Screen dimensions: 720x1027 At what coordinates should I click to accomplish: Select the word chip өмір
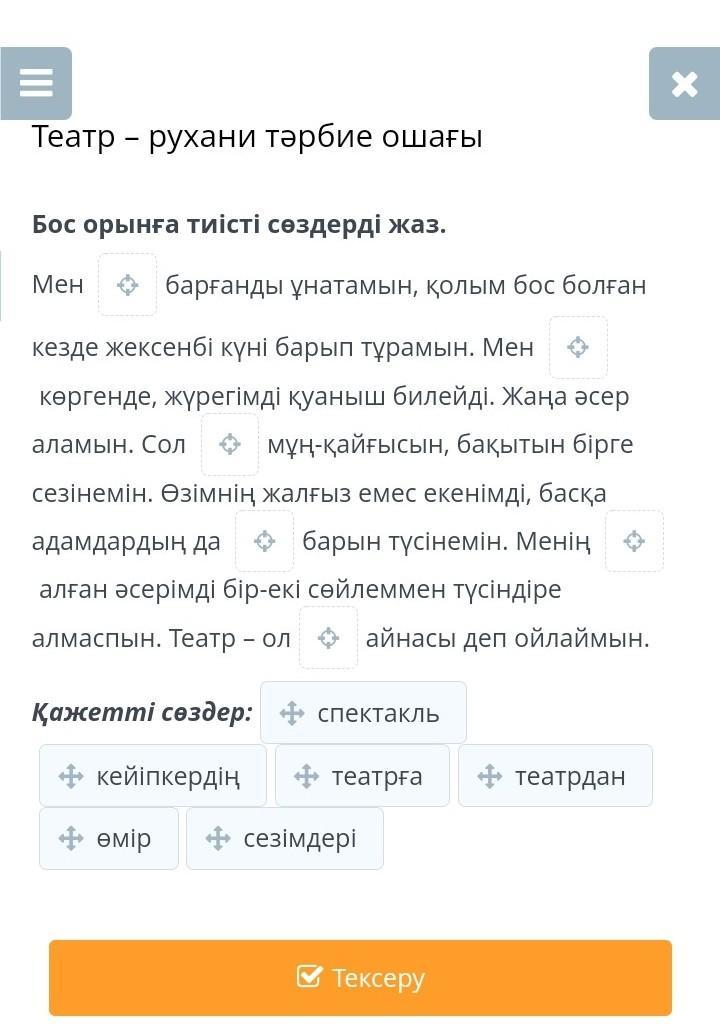click(x=109, y=838)
